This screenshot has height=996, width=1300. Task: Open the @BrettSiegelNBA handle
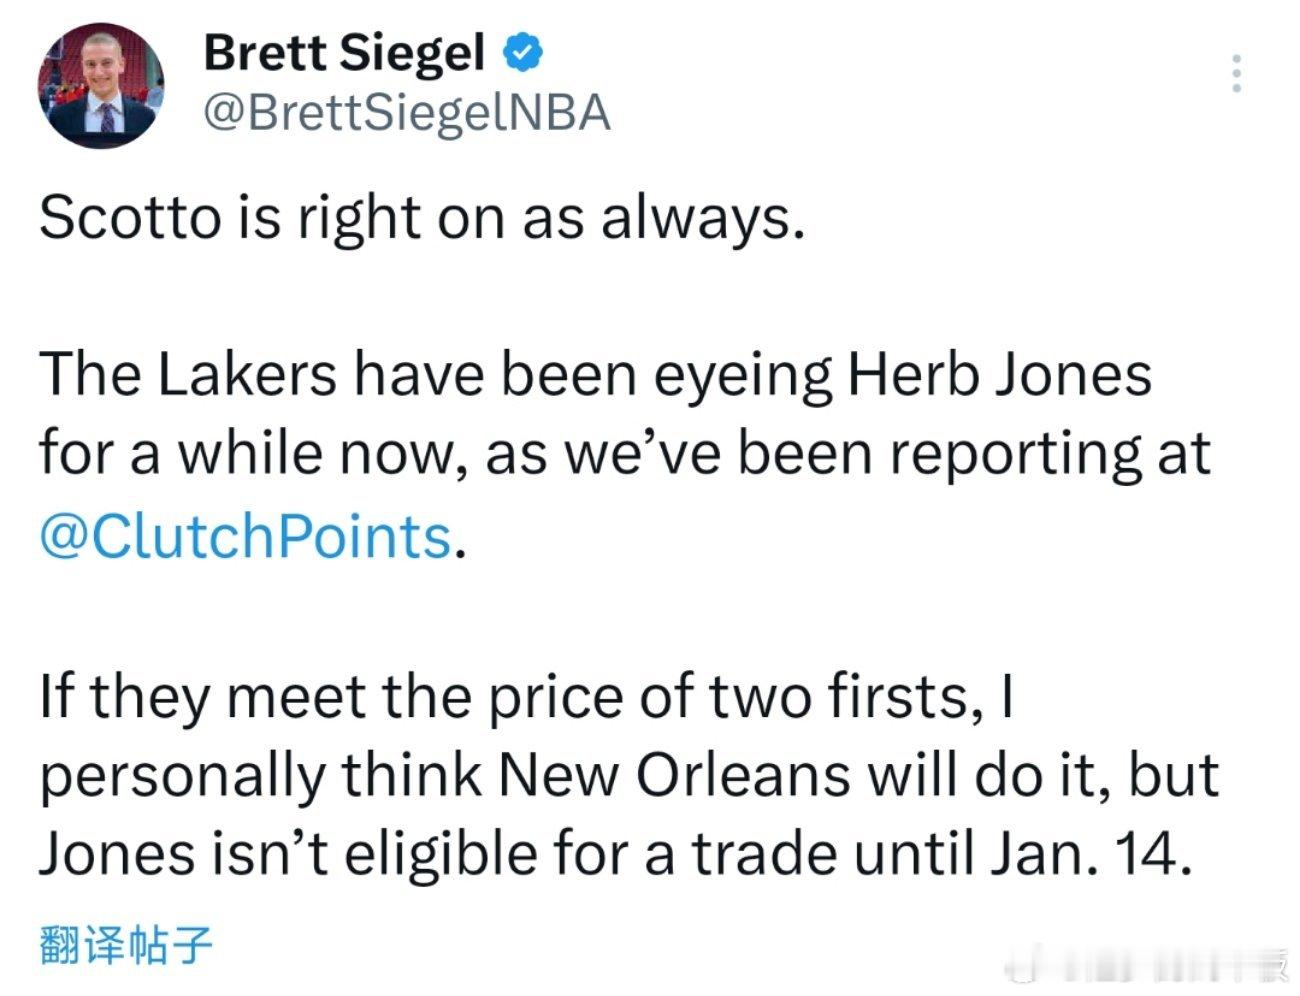click(x=406, y=113)
